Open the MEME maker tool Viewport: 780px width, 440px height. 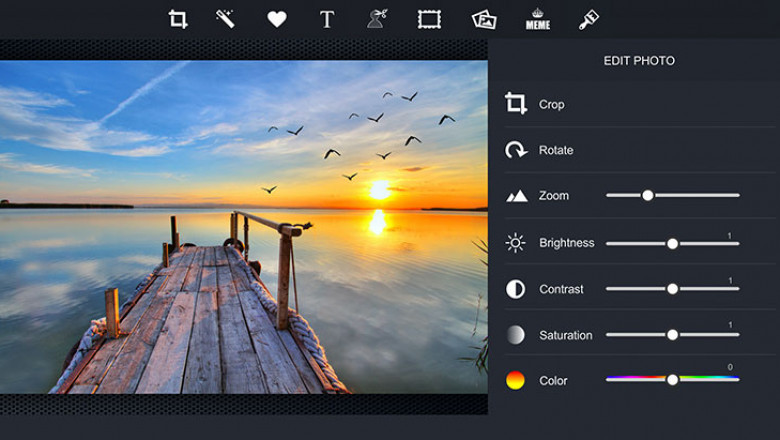coord(538,19)
